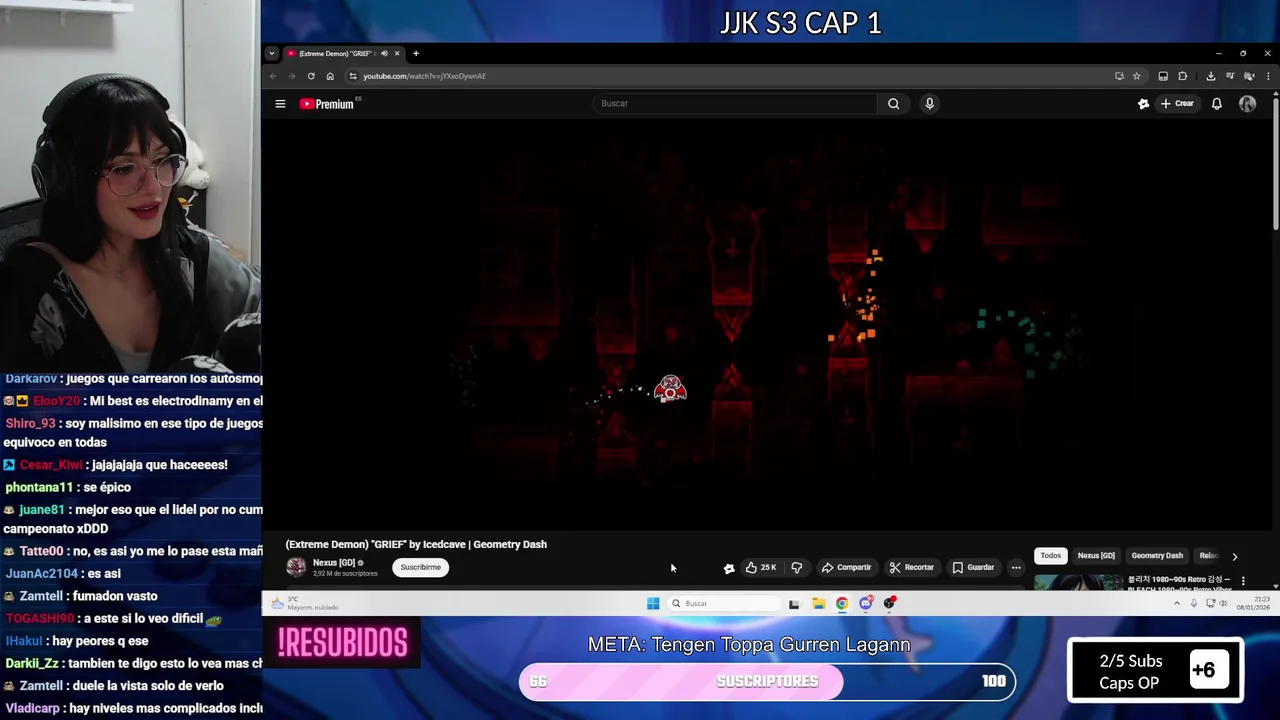This screenshot has width=1280, height=720.
Task: Share the video using Compartir
Action: pyautogui.click(x=847, y=567)
